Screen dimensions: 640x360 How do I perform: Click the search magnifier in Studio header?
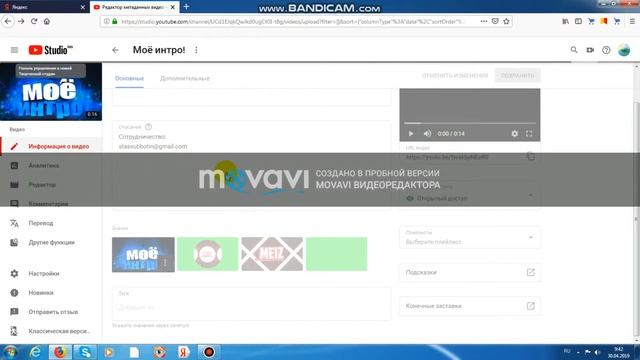(x=574, y=50)
